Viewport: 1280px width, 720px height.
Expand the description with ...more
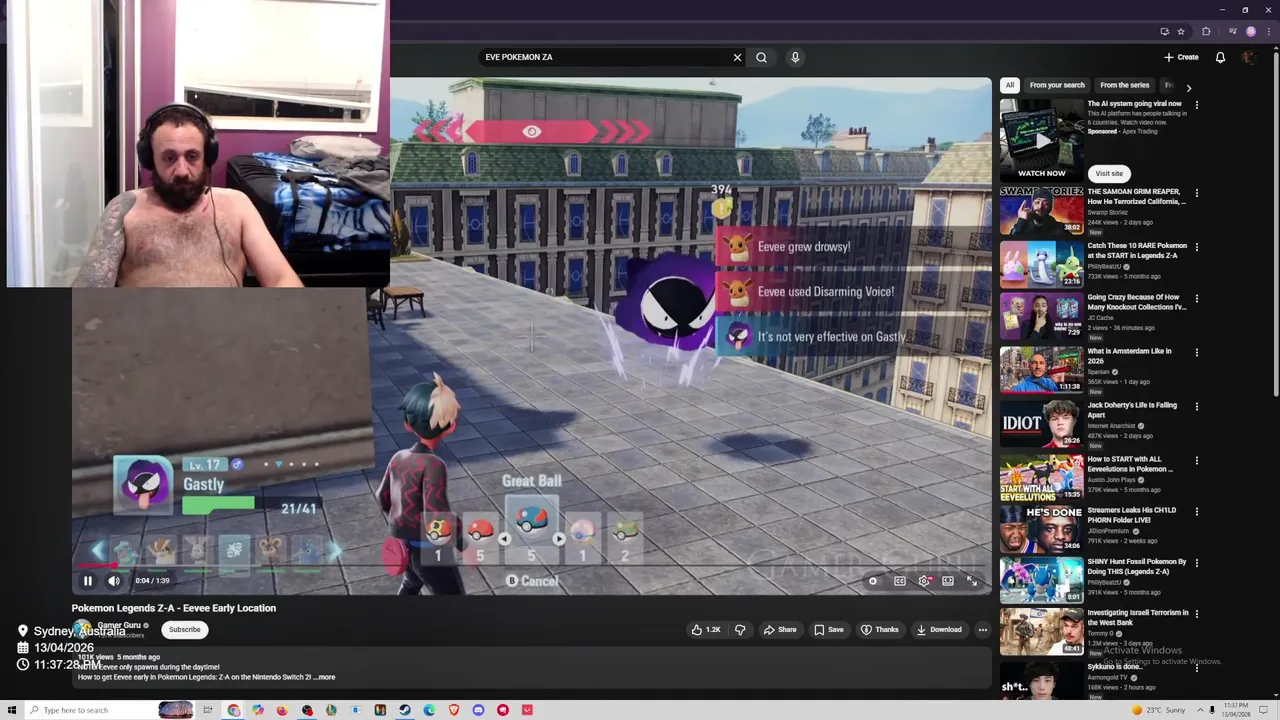[324, 677]
